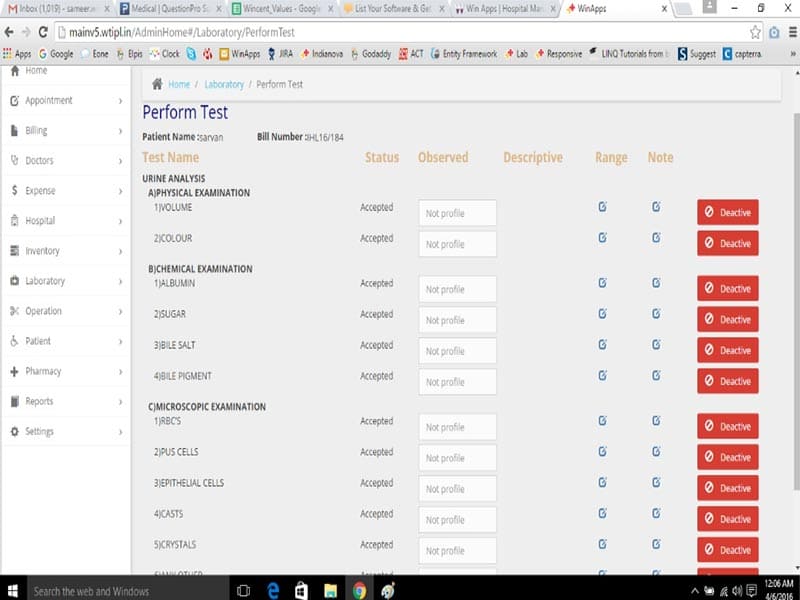The image size is (800, 600).
Task: Deactivate the ALBUMIN test
Action: [728, 288]
